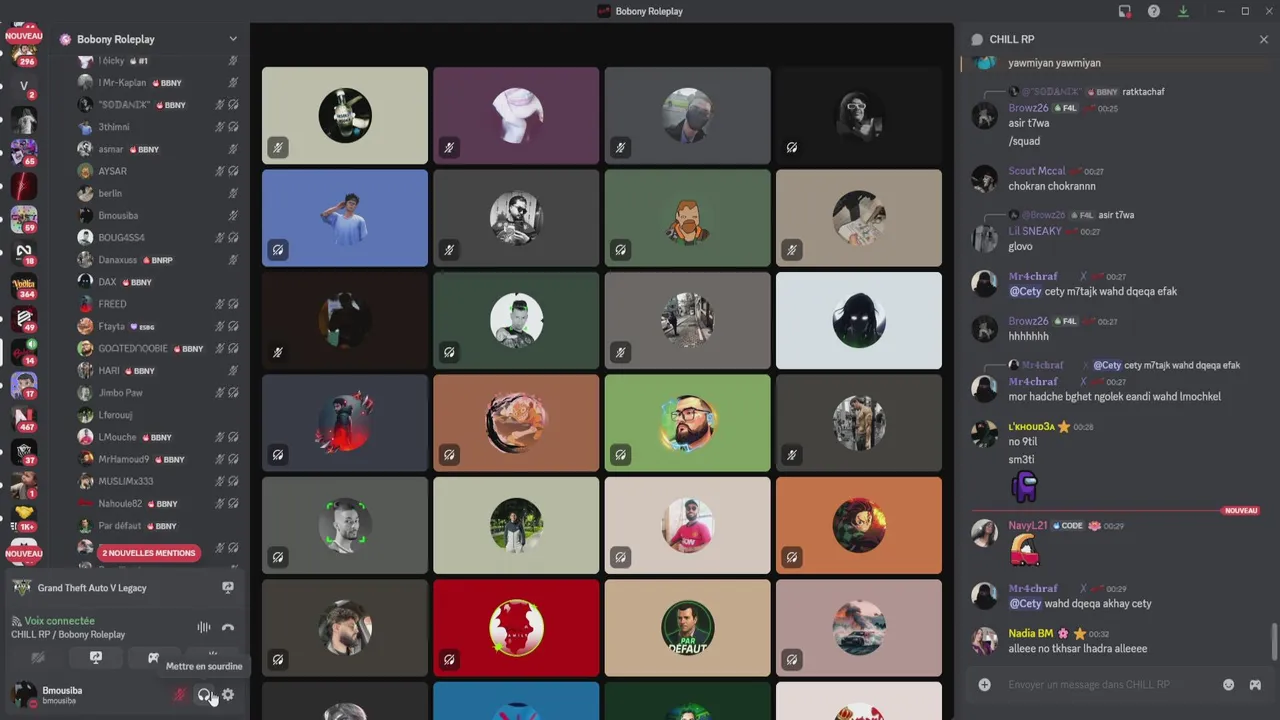Screen dimensions: 1280x720
Task: Close the CHILL RP chat panel
Action: coord(1264,39)
